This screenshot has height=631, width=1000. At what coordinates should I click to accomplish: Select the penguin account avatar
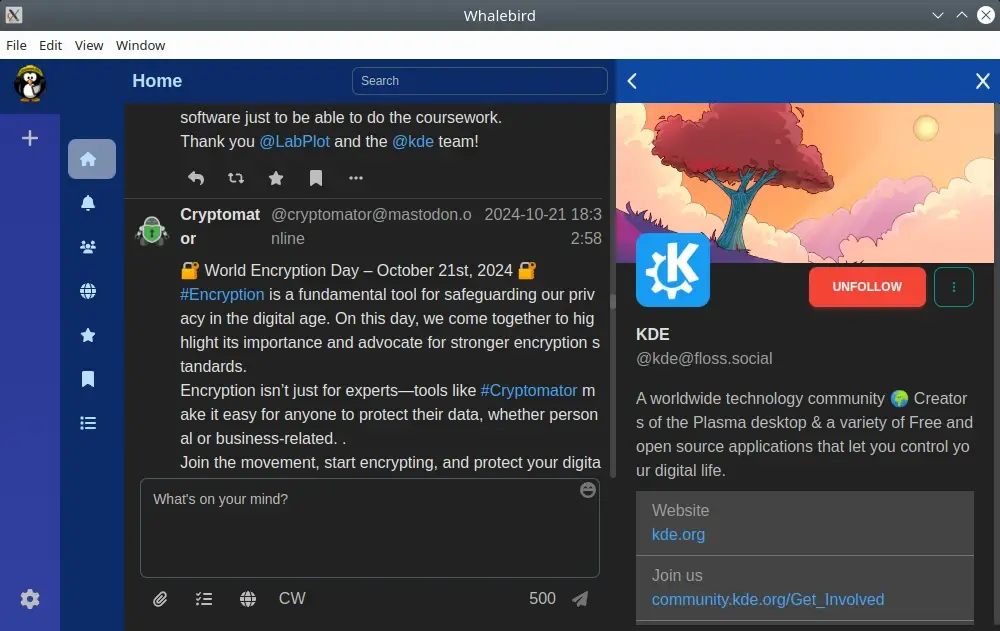(30, 84)
